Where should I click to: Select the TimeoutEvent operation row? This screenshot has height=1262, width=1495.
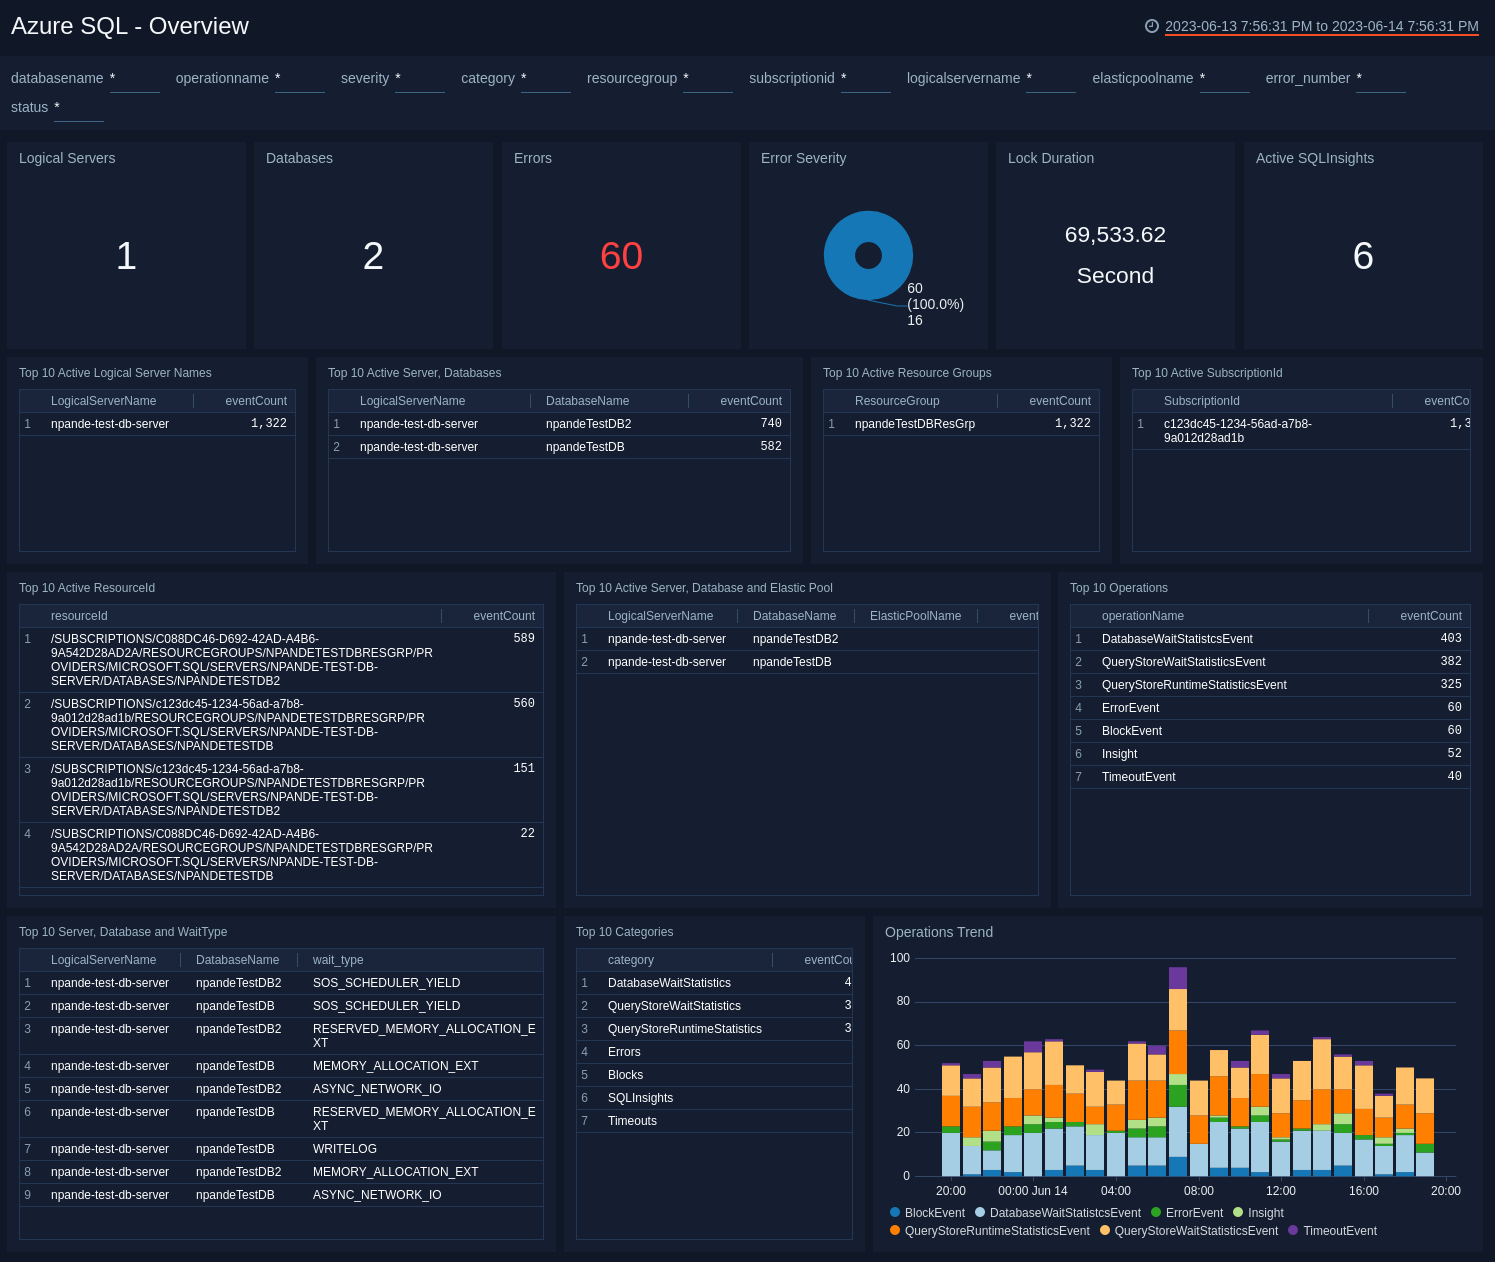[1270, 777]
